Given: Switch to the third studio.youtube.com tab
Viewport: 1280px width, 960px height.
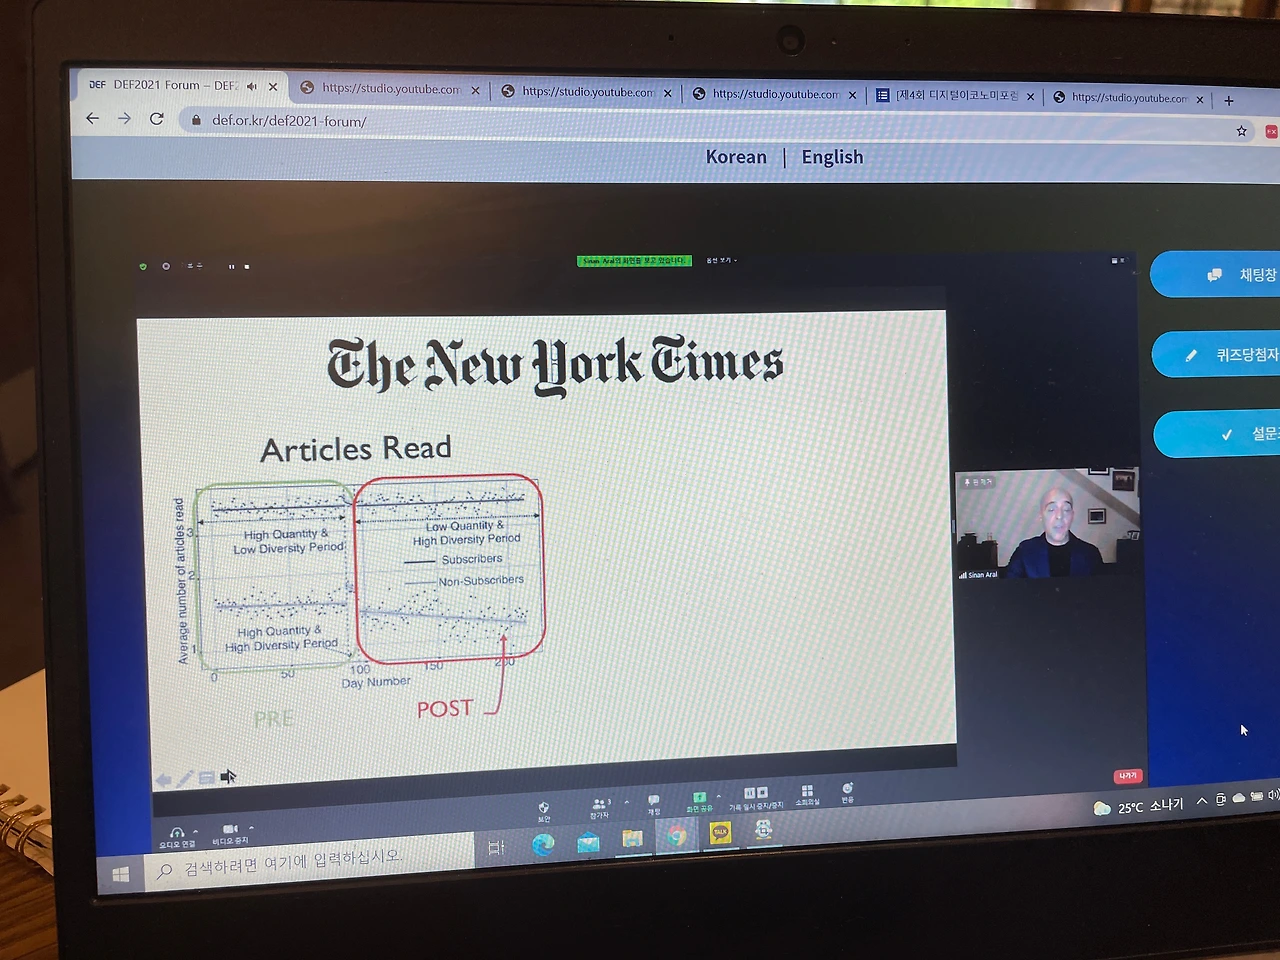Looking at the screenshot, I should click(x=775, y=94).
